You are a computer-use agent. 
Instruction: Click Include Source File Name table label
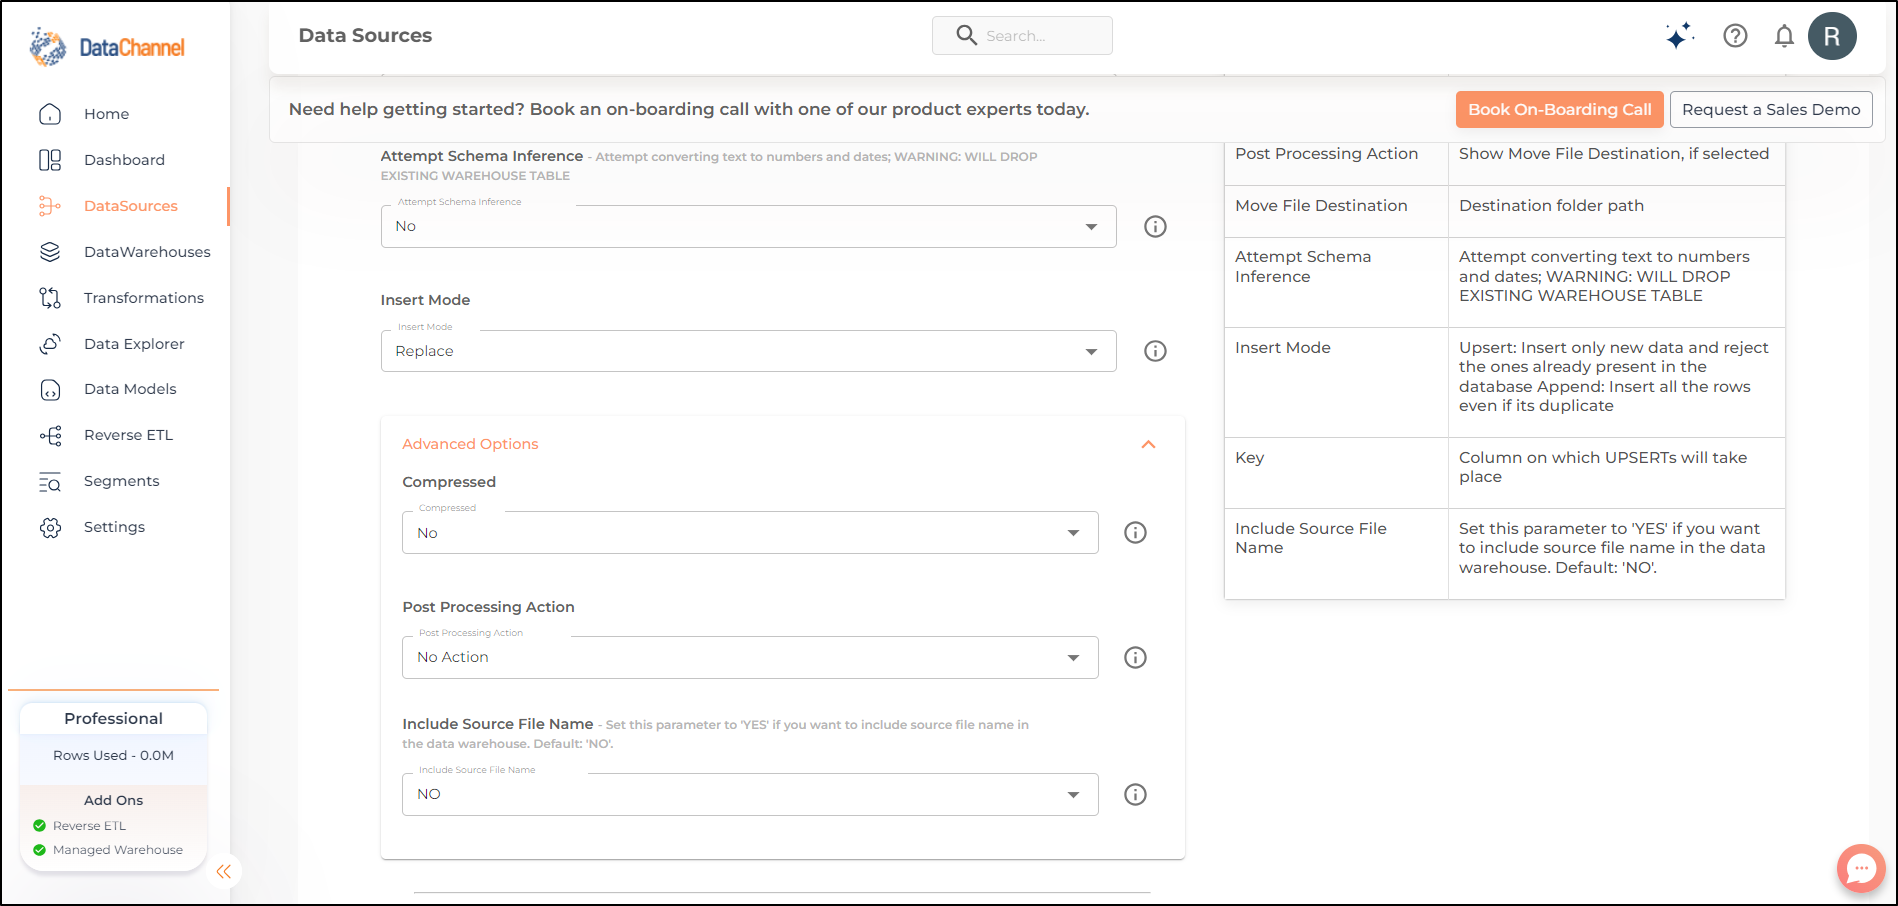point(1311,538)
